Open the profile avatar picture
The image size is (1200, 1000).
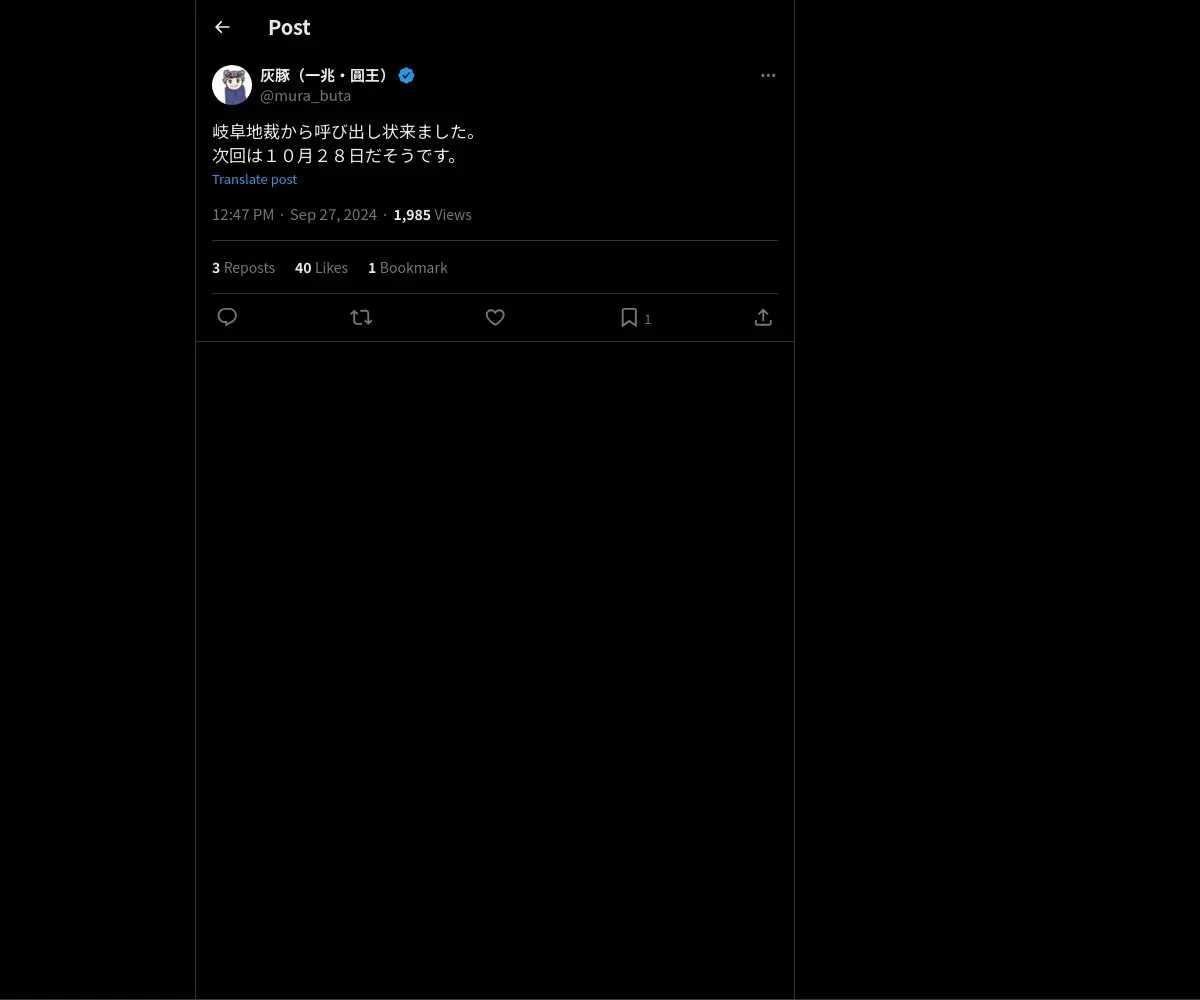click(232, 85)
